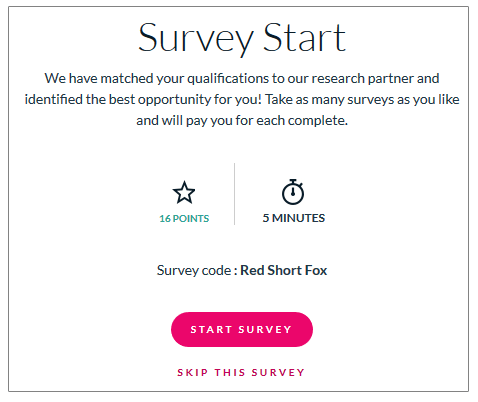Click the word "qualifications" in the description
This screenshot has height=402, width=478.
(228, 79)
